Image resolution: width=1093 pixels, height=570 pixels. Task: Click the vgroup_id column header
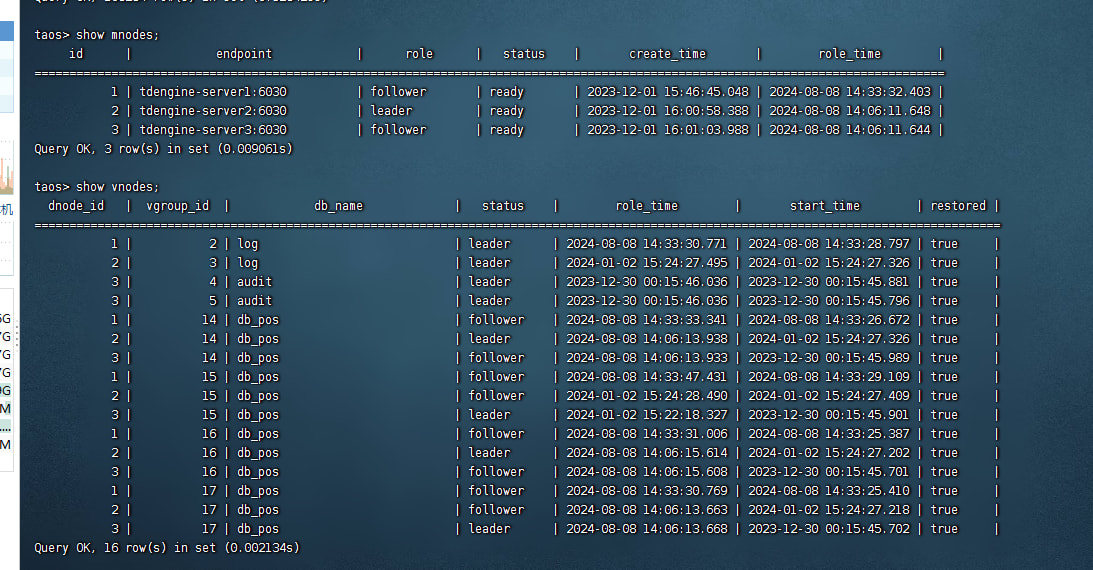(x=177, y=206)
